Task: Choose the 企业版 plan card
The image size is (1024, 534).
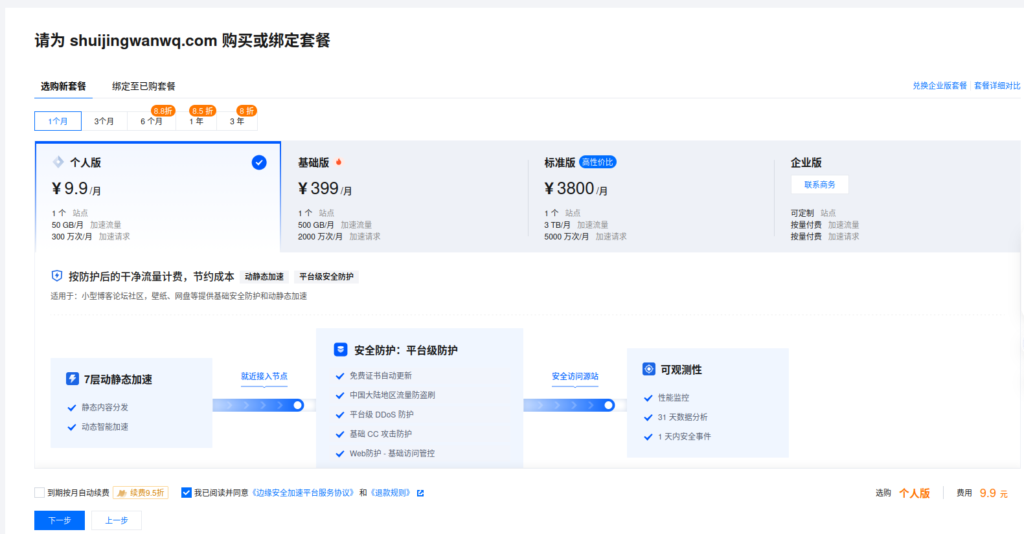Action: [x=897, y=197]
